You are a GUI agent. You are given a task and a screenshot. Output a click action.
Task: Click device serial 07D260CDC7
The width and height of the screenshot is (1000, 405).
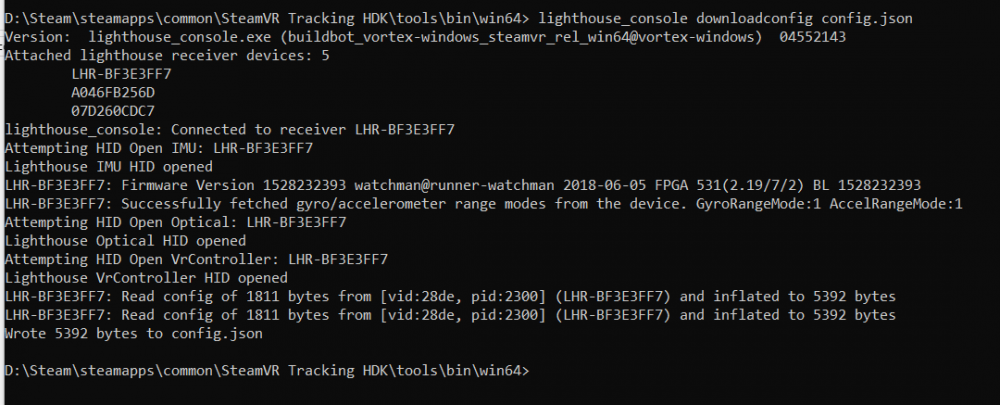pyautogui.click(x=113, y=110)
